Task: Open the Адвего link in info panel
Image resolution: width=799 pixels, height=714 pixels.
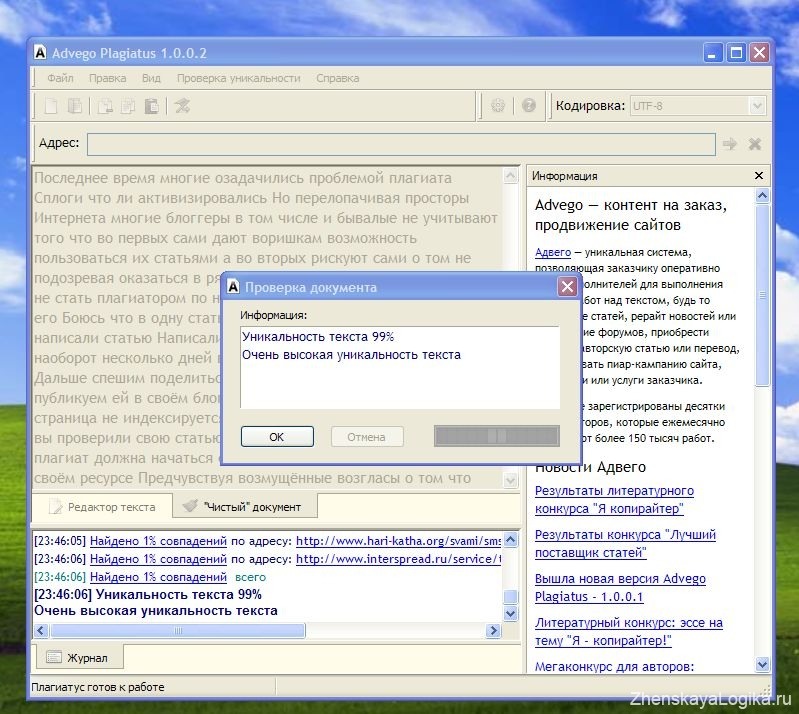Action: (x=553, y=252)
